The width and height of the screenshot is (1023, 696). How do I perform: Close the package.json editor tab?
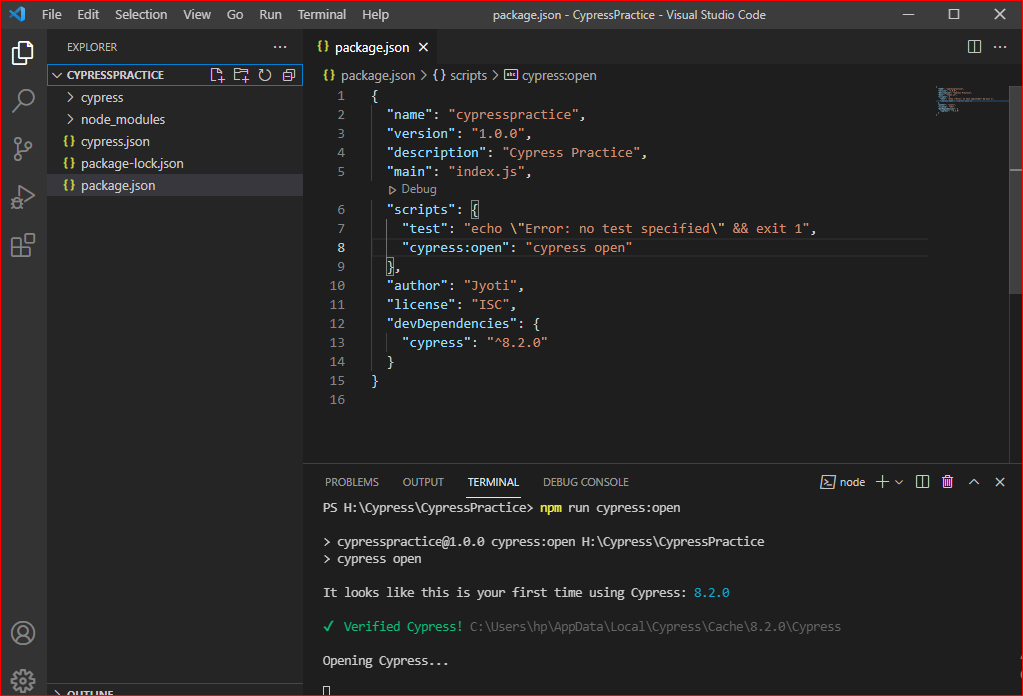click(x=423, y=47)
